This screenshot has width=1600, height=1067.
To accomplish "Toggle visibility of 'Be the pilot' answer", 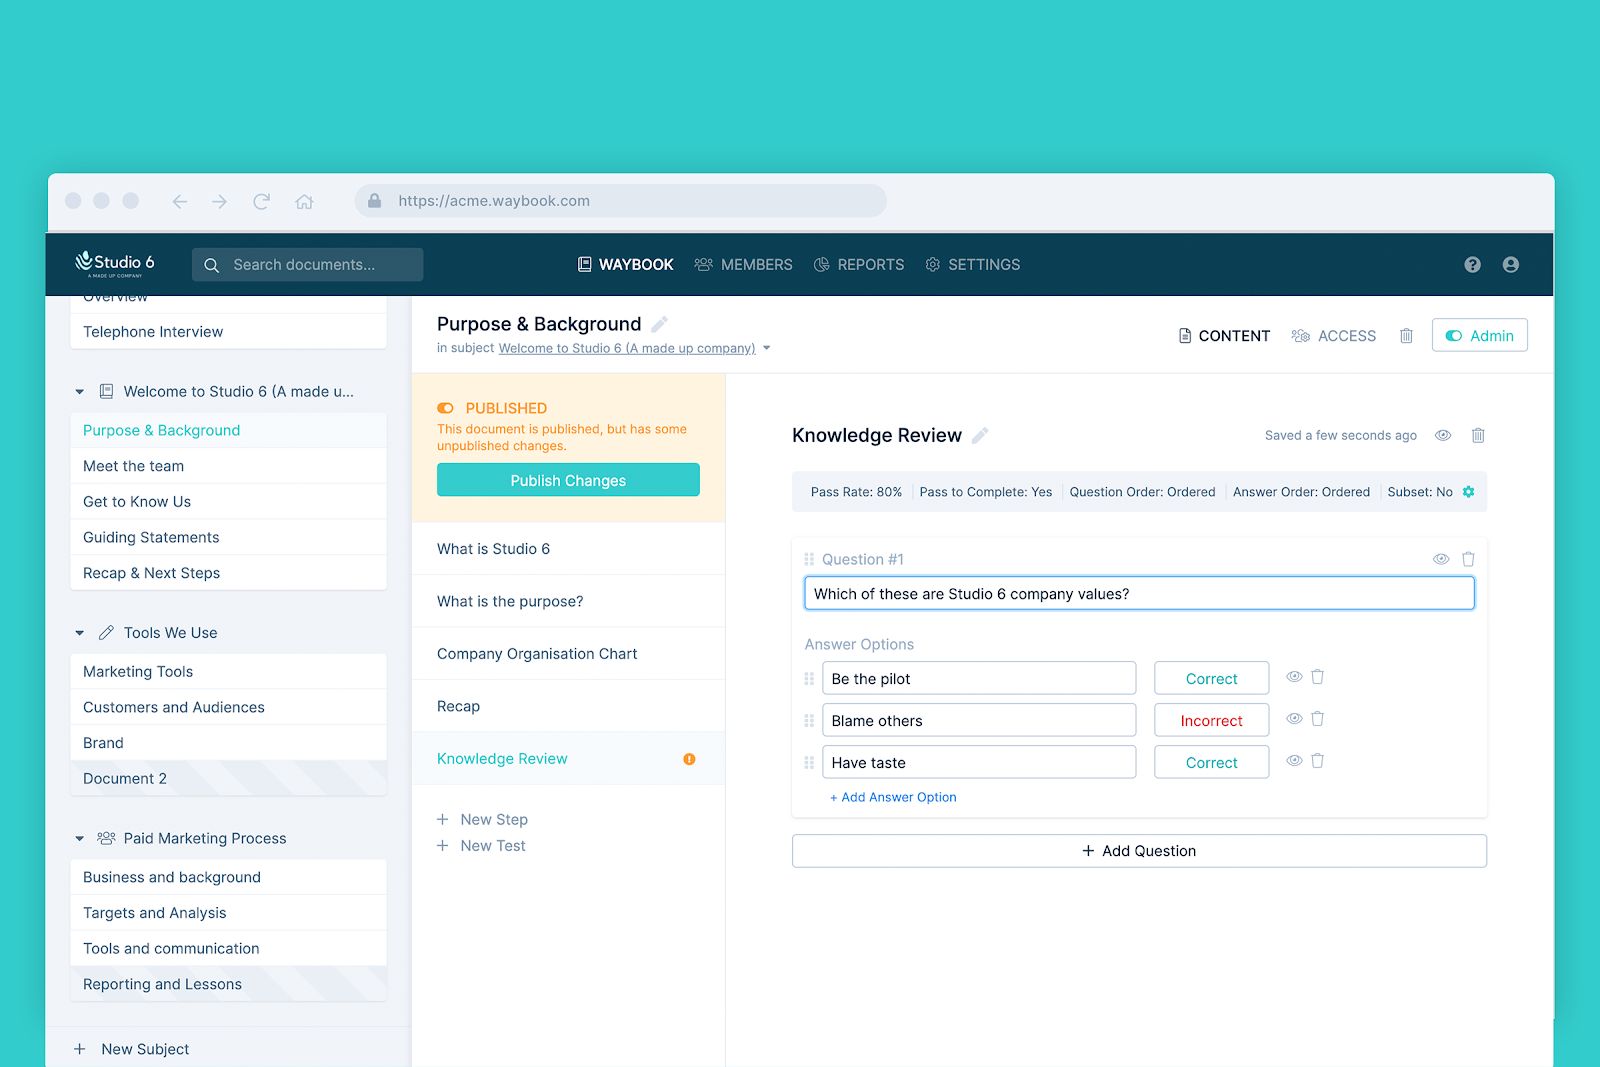I will click(x=1294, y=677).
